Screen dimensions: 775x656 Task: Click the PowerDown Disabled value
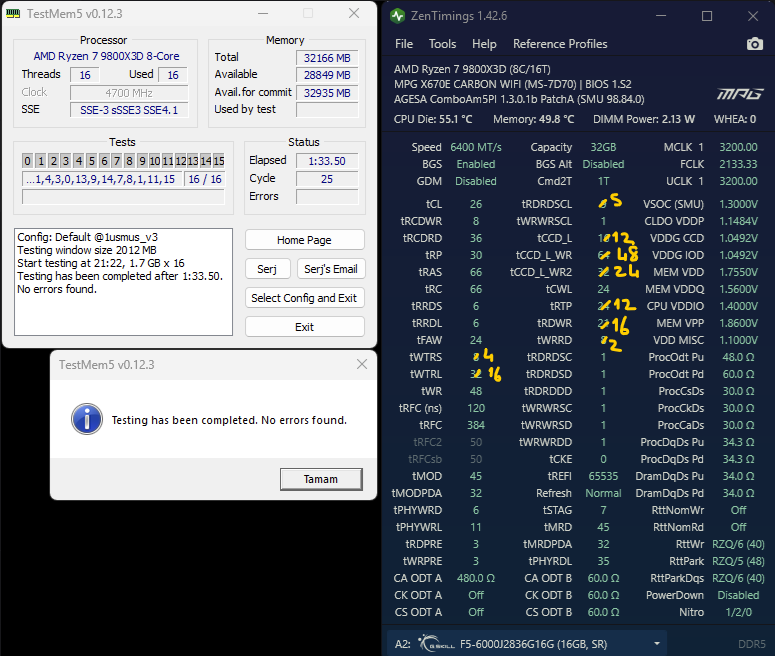pos(738,595)
